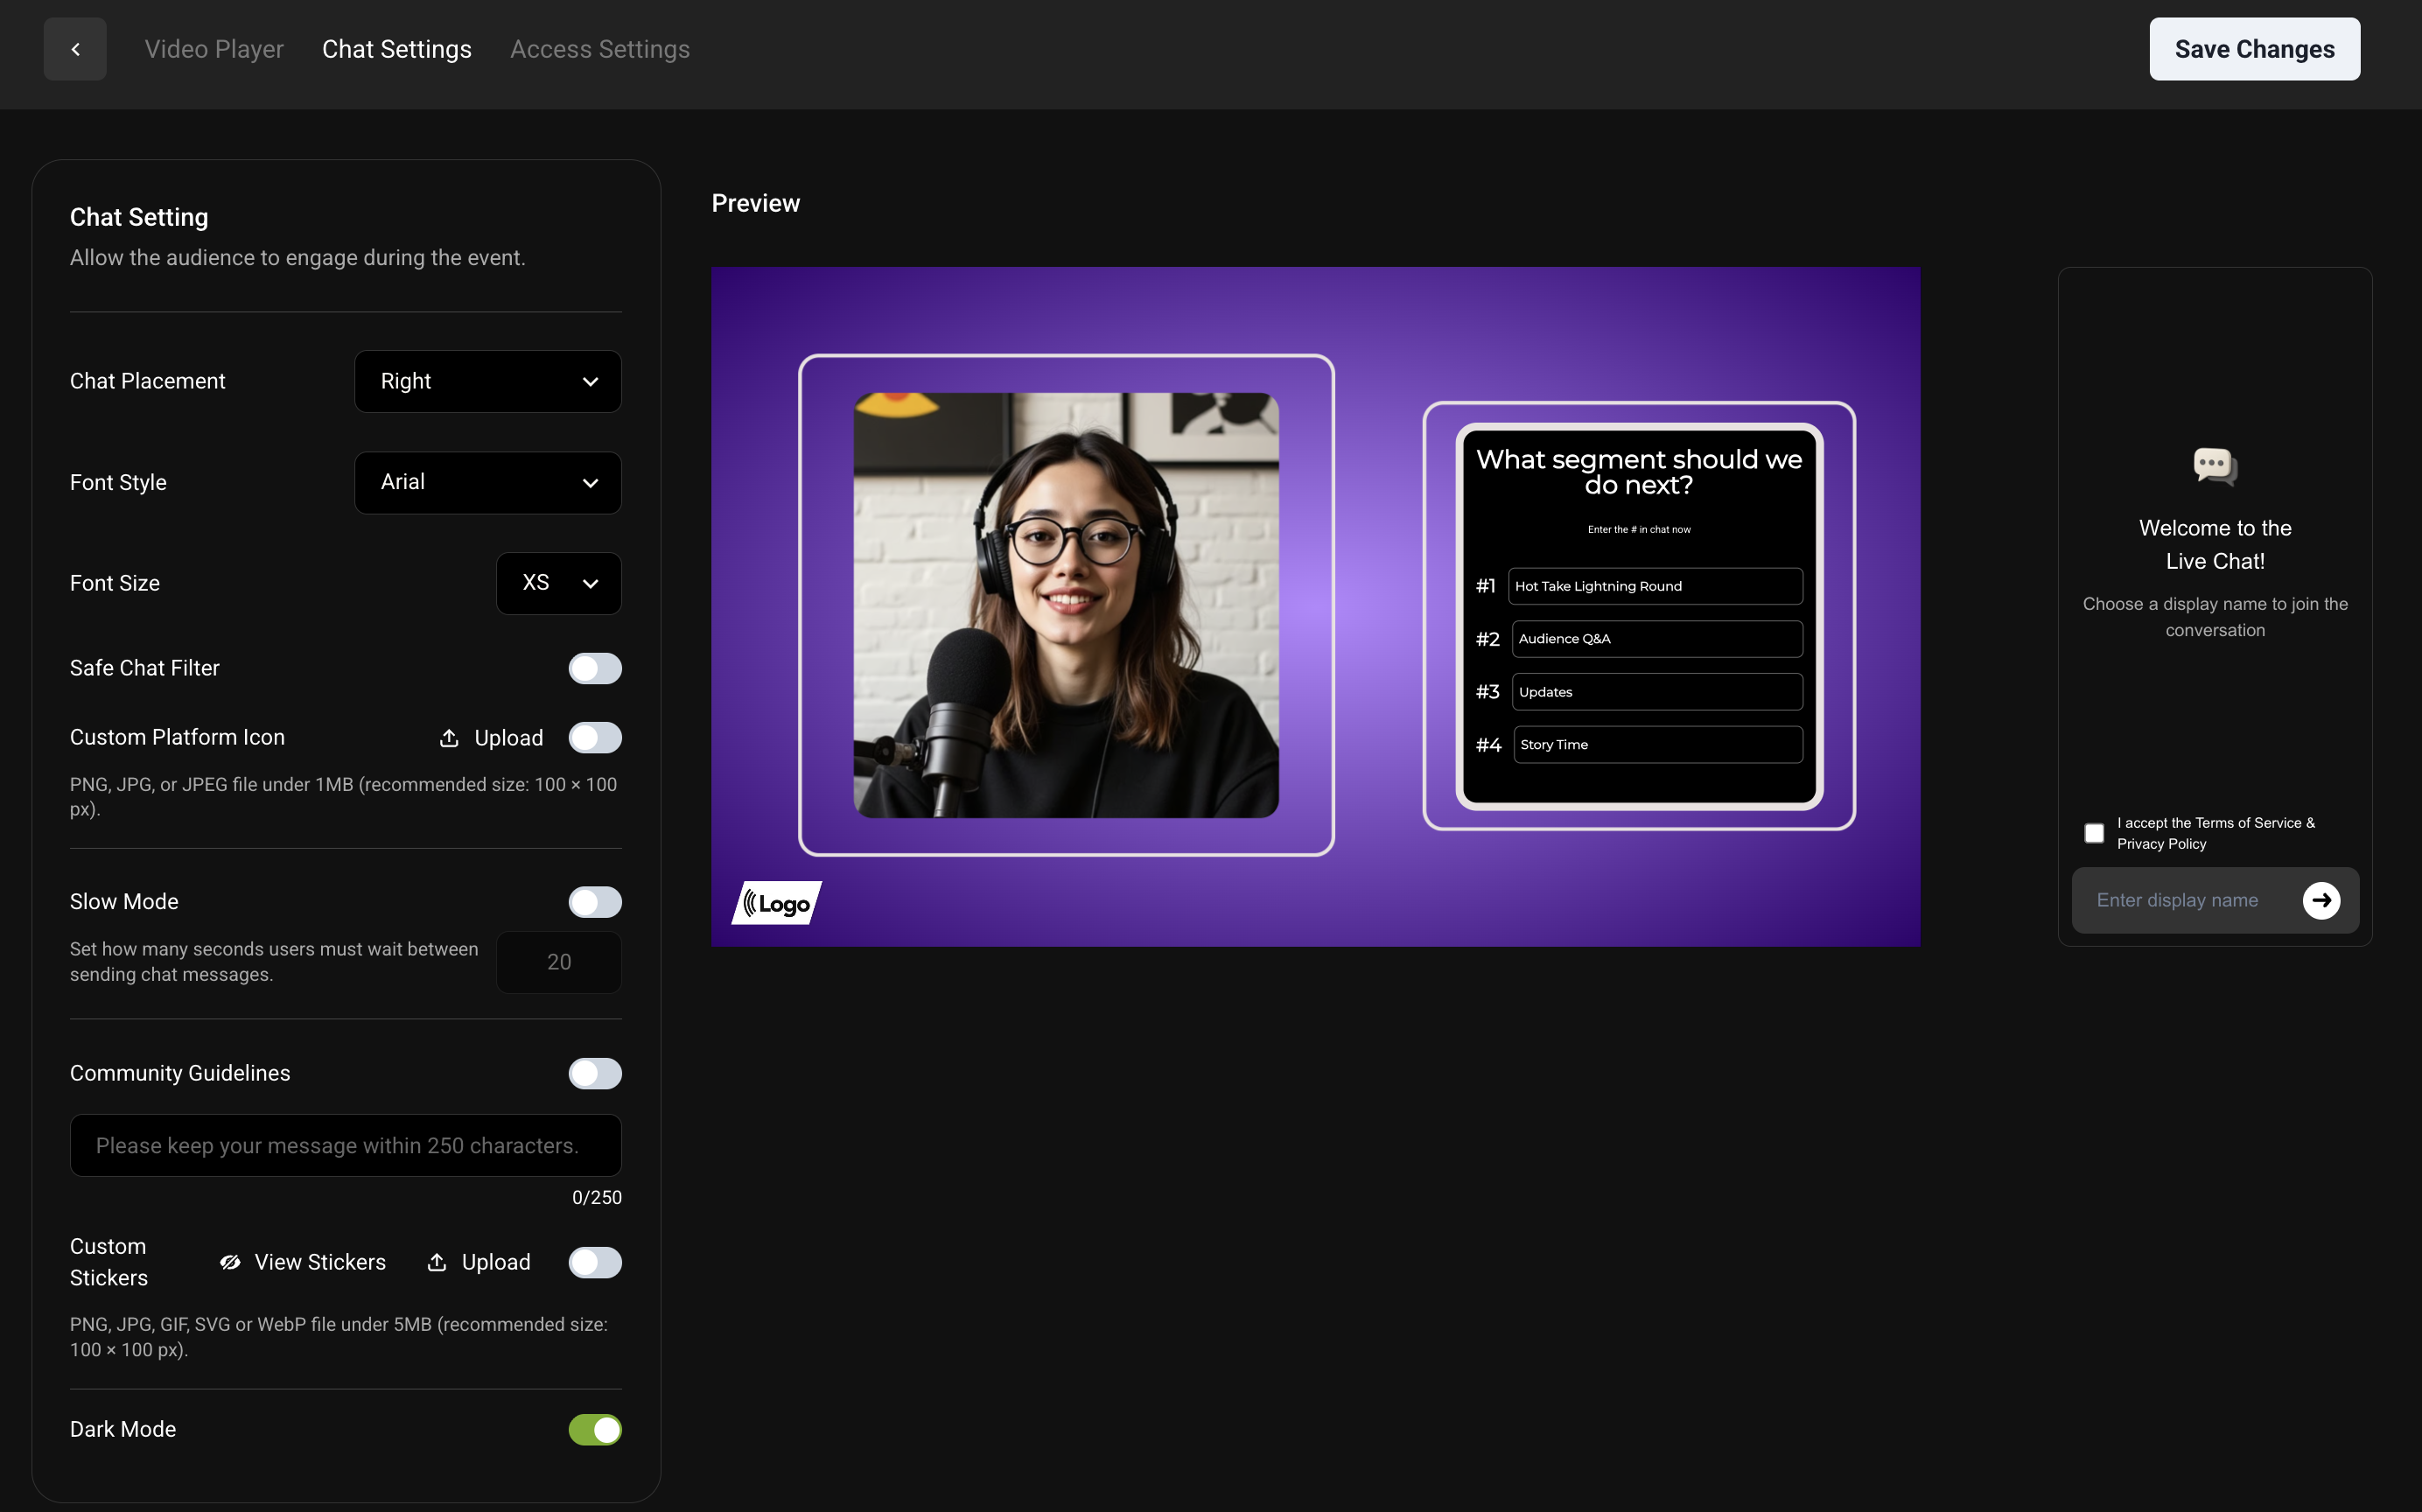Switch to the Video Player tab
The width and height of the screenshot is (2422, 1512).
pos(214,49)
